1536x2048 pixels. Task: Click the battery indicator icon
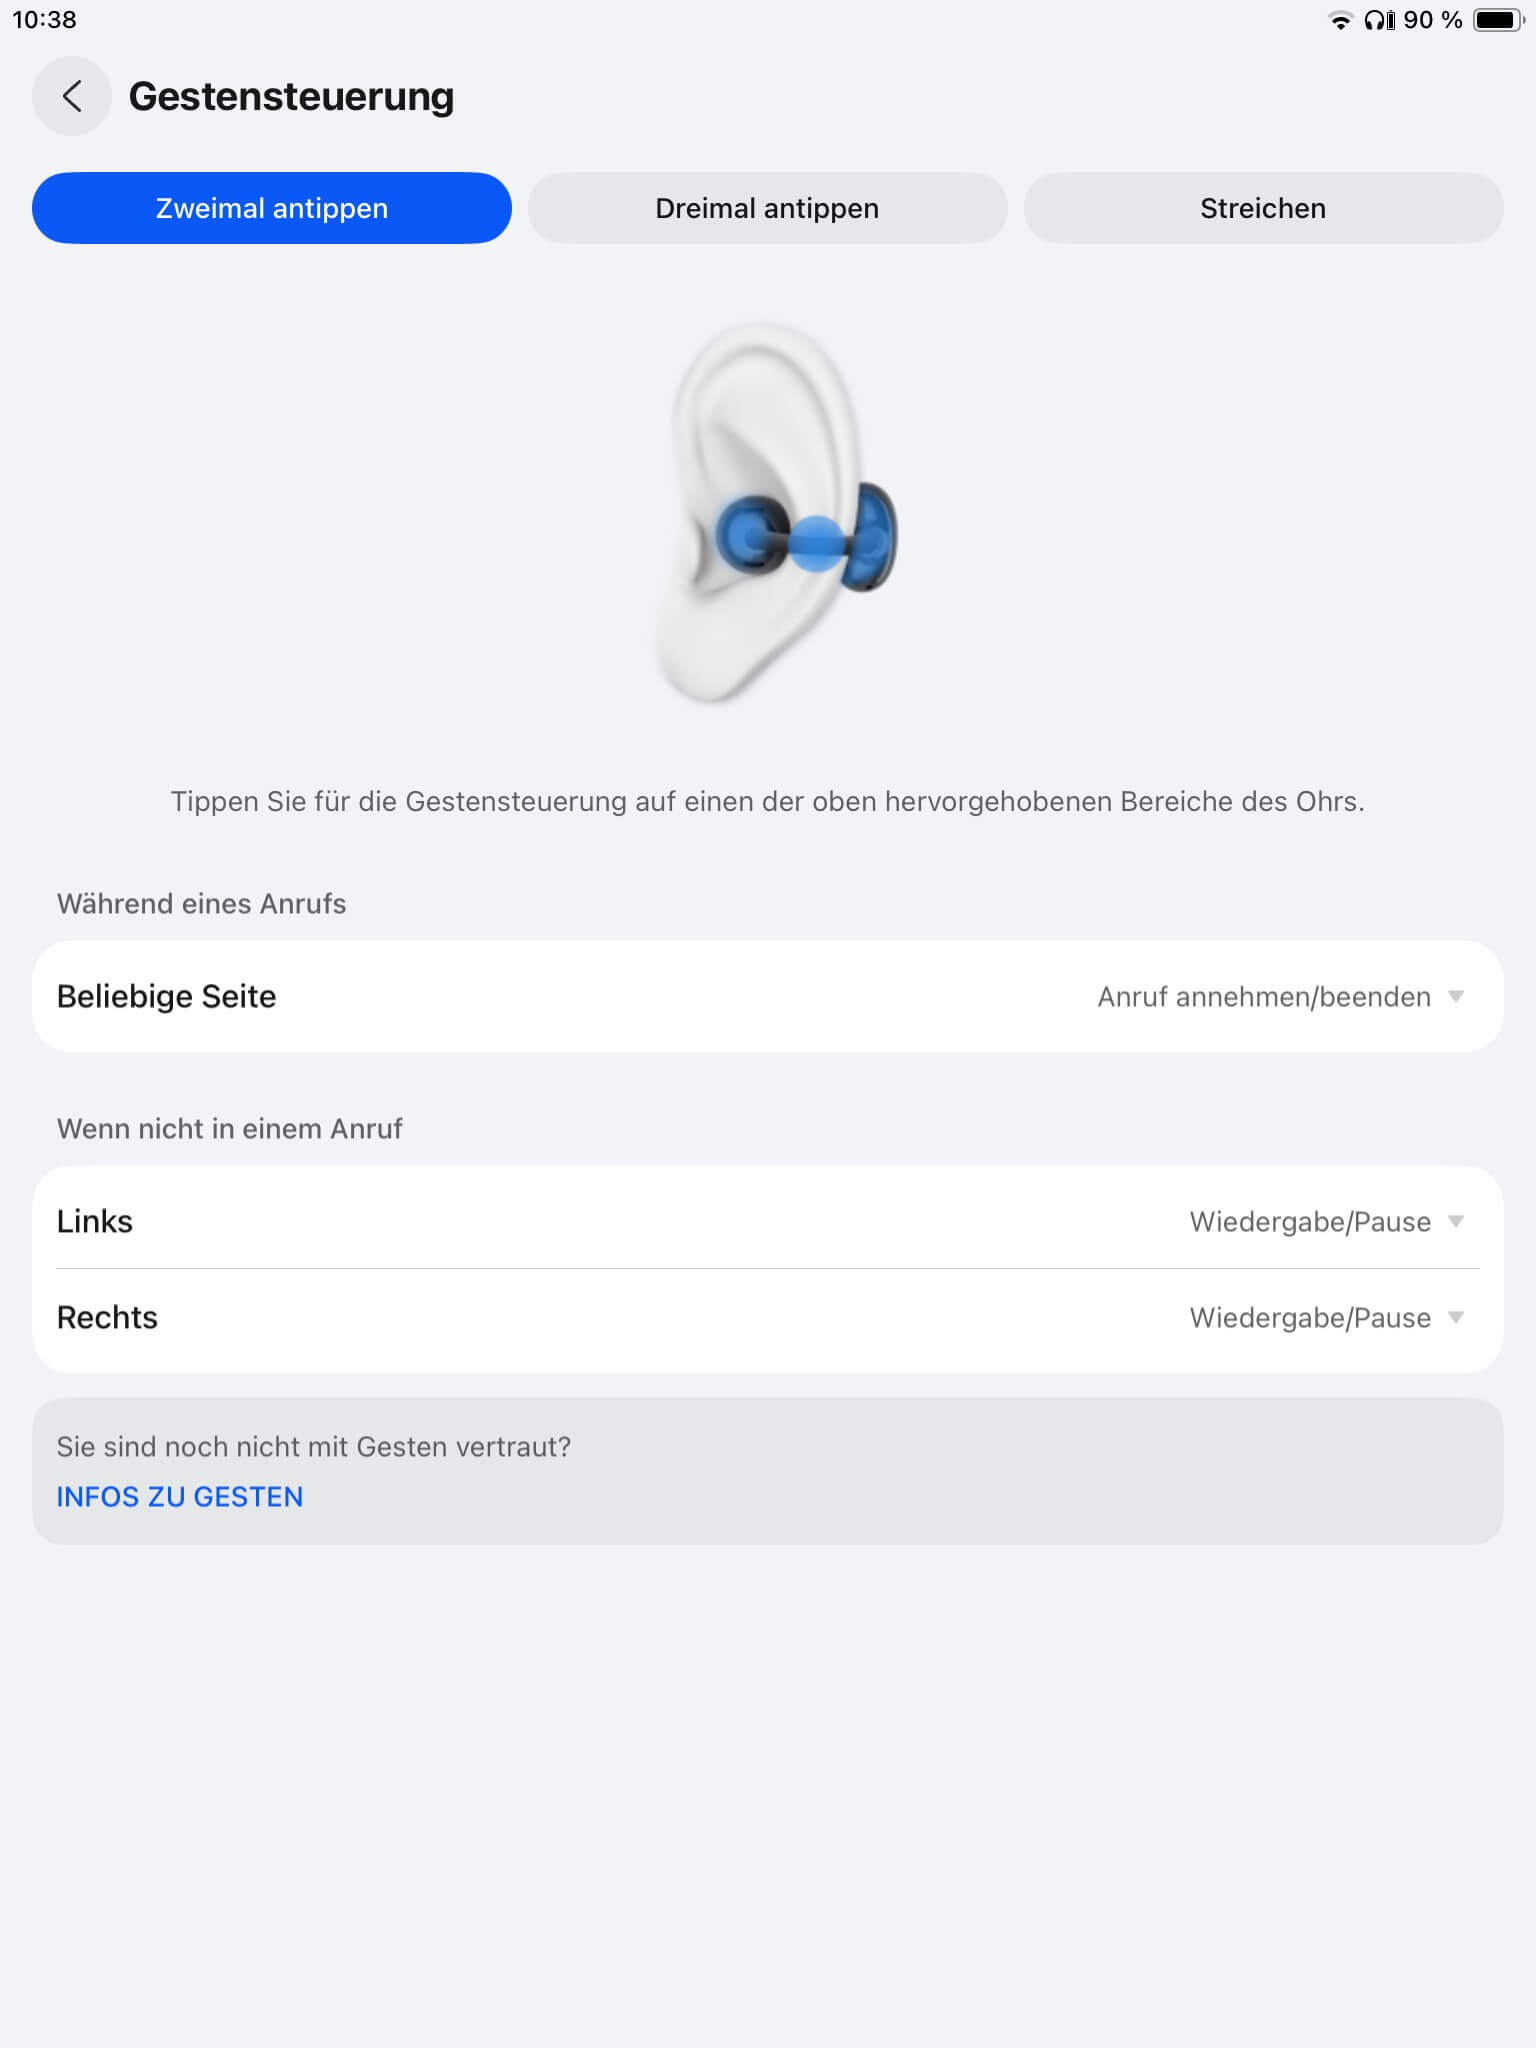click(1497, 21)
